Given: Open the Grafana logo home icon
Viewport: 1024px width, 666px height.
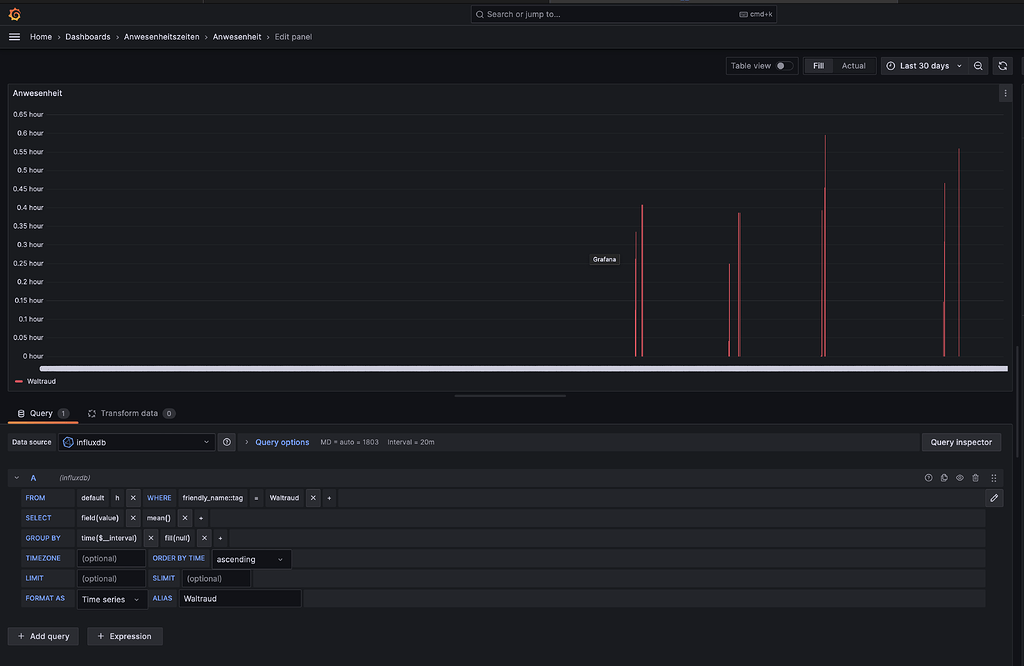Looking at the screenshot, I should coord(14,14).
